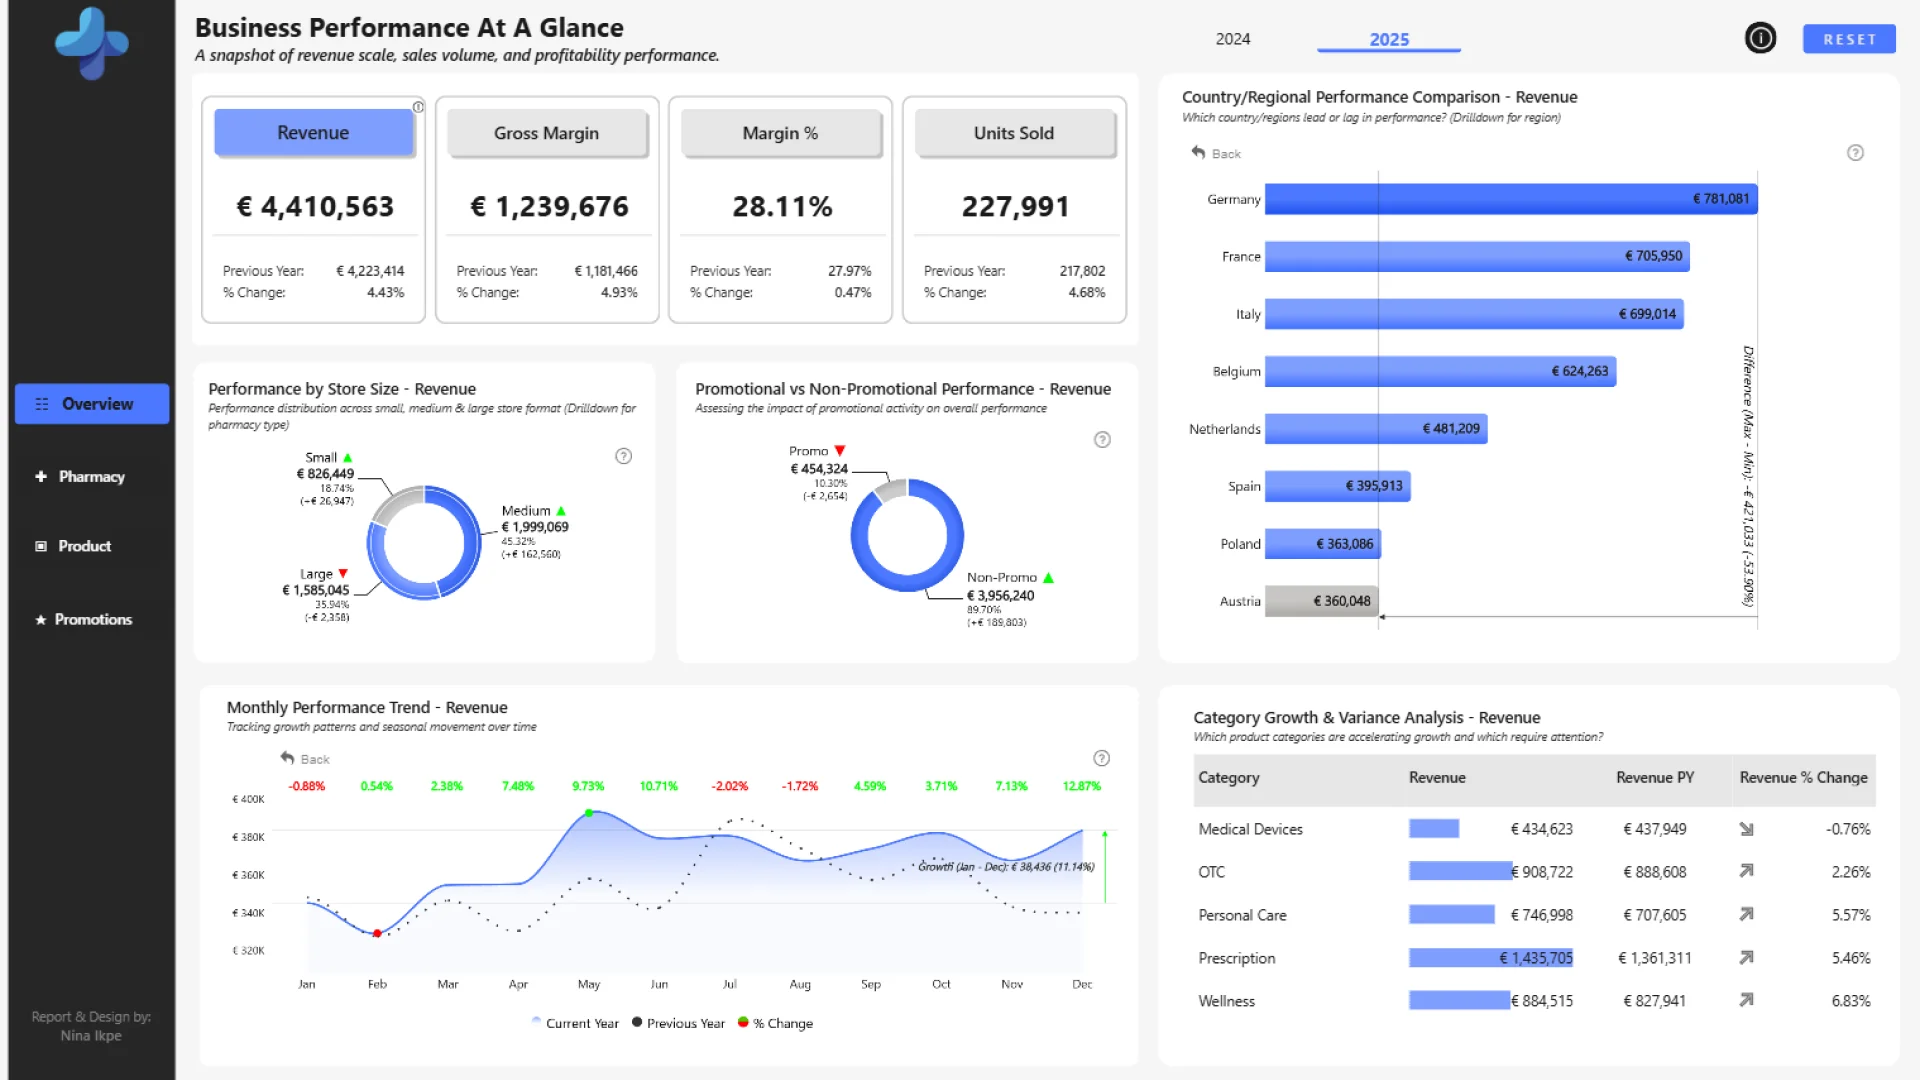Click the info icon beside RESET
Viewport: 1920px width, 1080px height.
tap(1760, 38)
